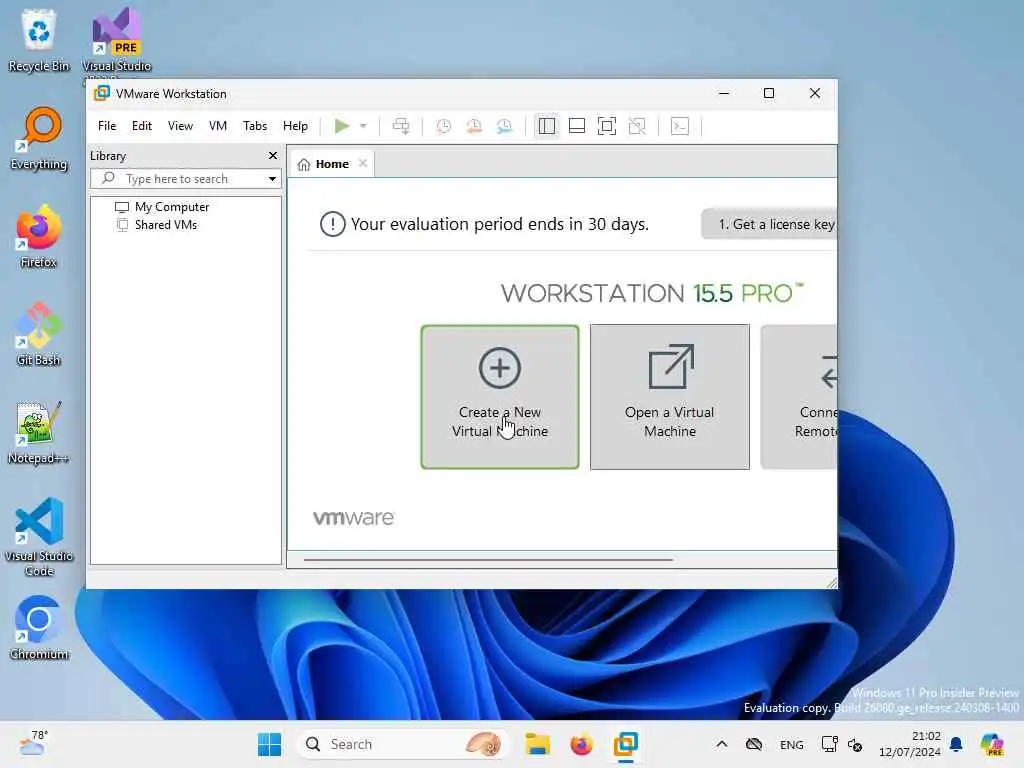Click Create a New Virtual Machine tile
Viewport: 1024px width, 768px height.
coord(500,397)
